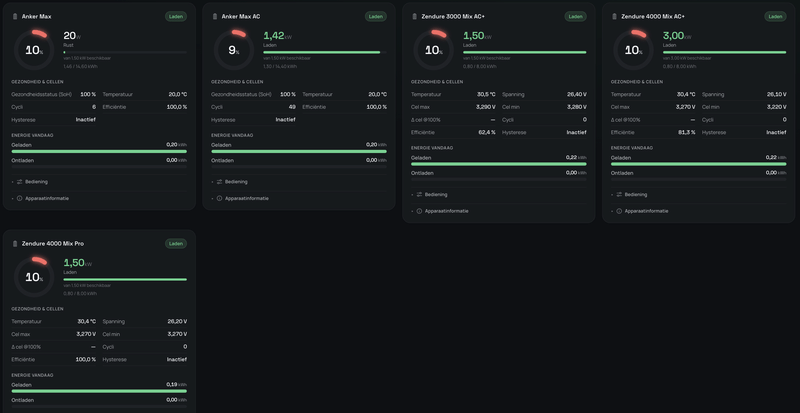Viewport: 800px width, 413px height.
Task: Click Hysterese Inactief in Anker Max AC card
Action: coord(253,119)
